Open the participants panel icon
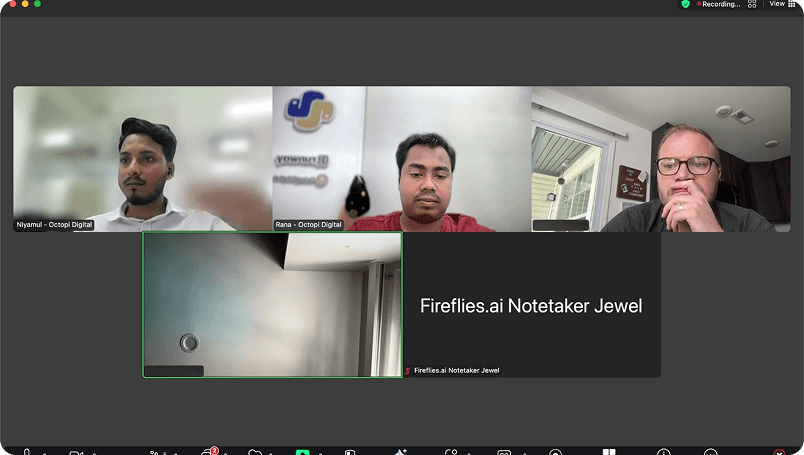 [x=155, y=452]
